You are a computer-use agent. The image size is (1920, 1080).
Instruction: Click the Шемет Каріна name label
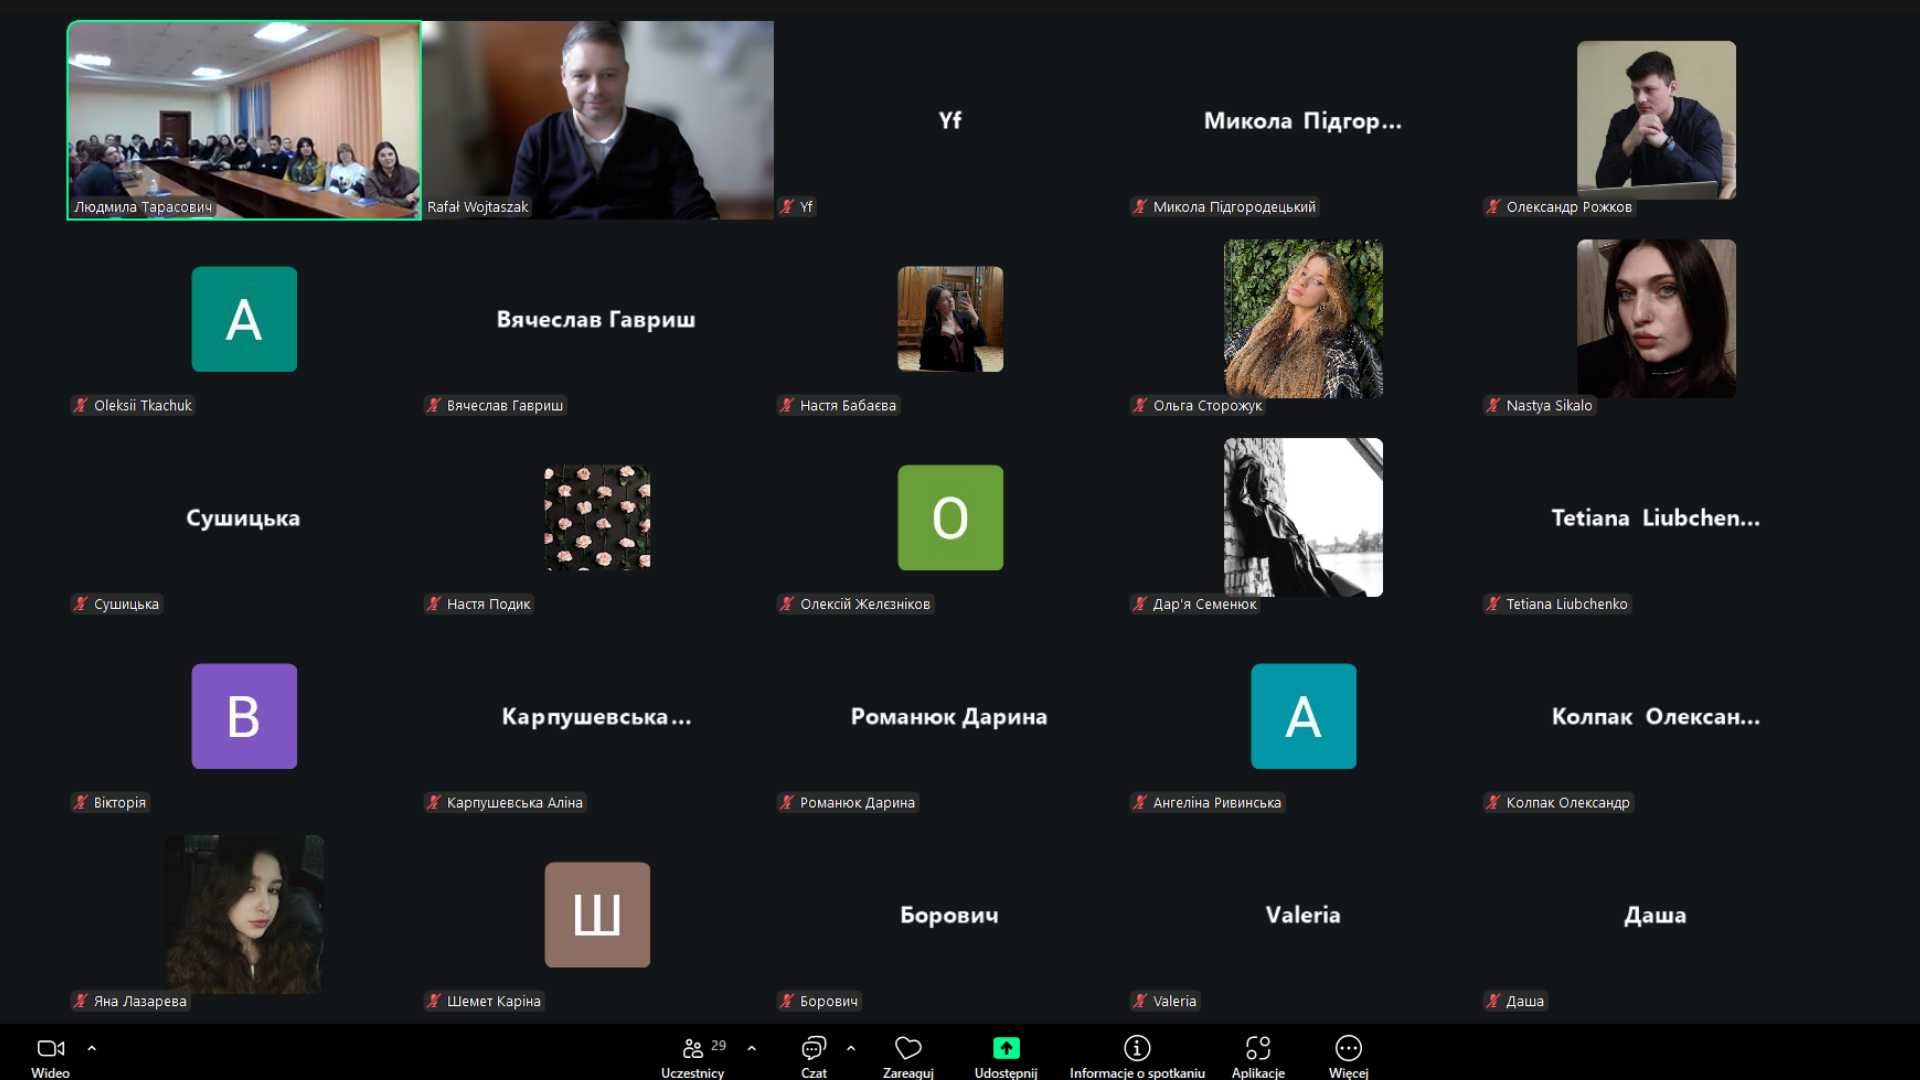(493, 1001)
